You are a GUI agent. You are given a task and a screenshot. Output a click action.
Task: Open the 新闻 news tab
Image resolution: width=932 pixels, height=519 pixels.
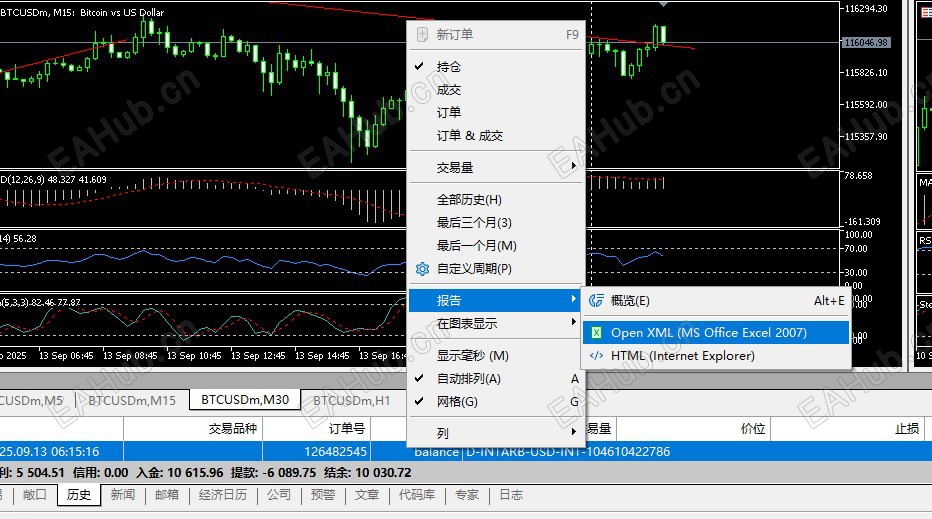pyautogui.click(x=122, y=495)
